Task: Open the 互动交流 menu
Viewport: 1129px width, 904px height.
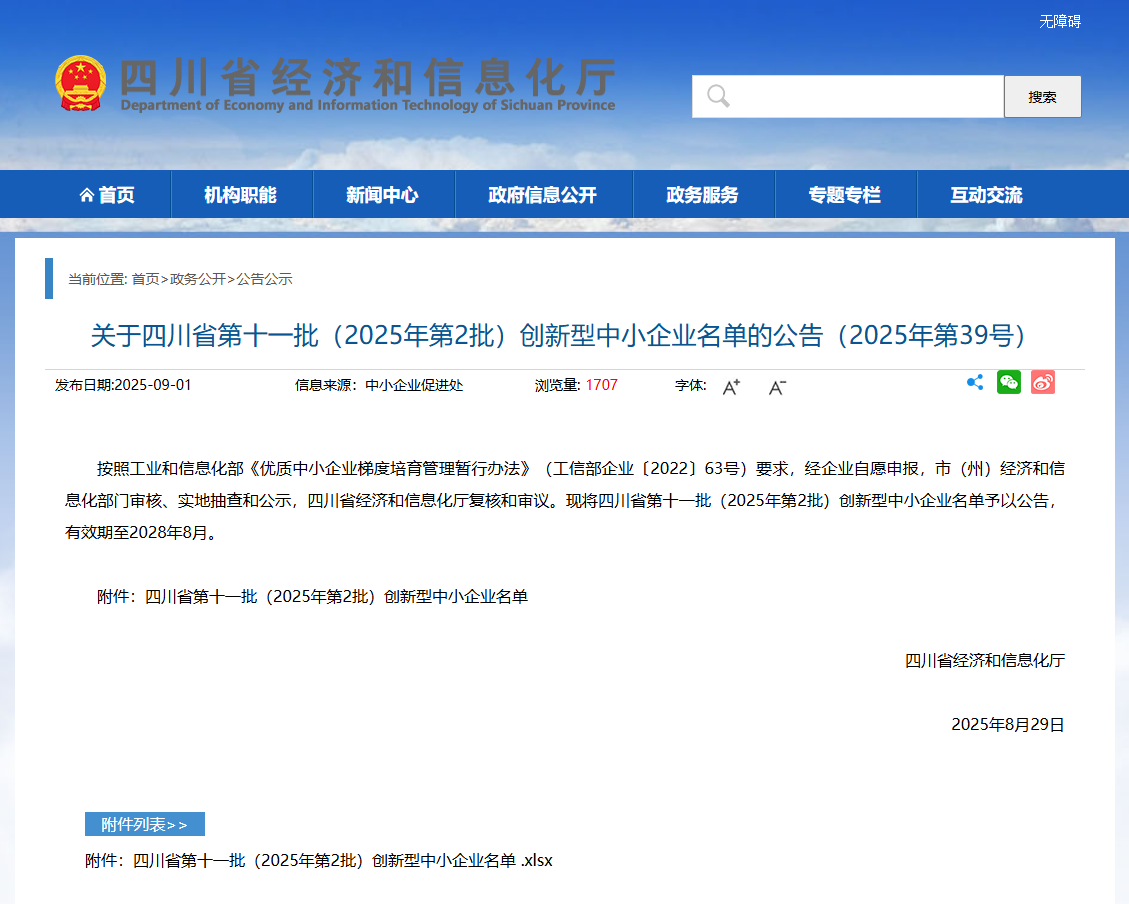Action: (x=987, y=194)
